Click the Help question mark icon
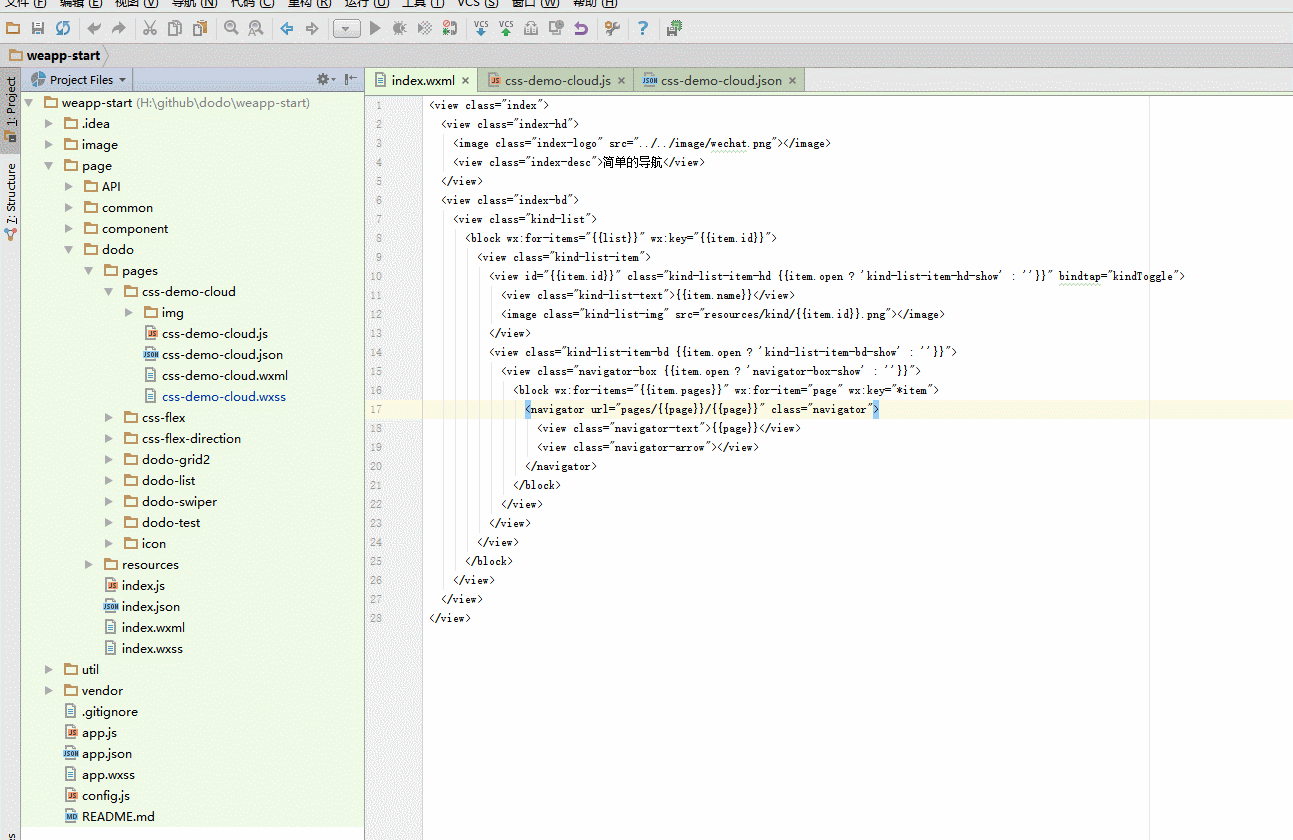The image size is (1293, 840). 643,29
